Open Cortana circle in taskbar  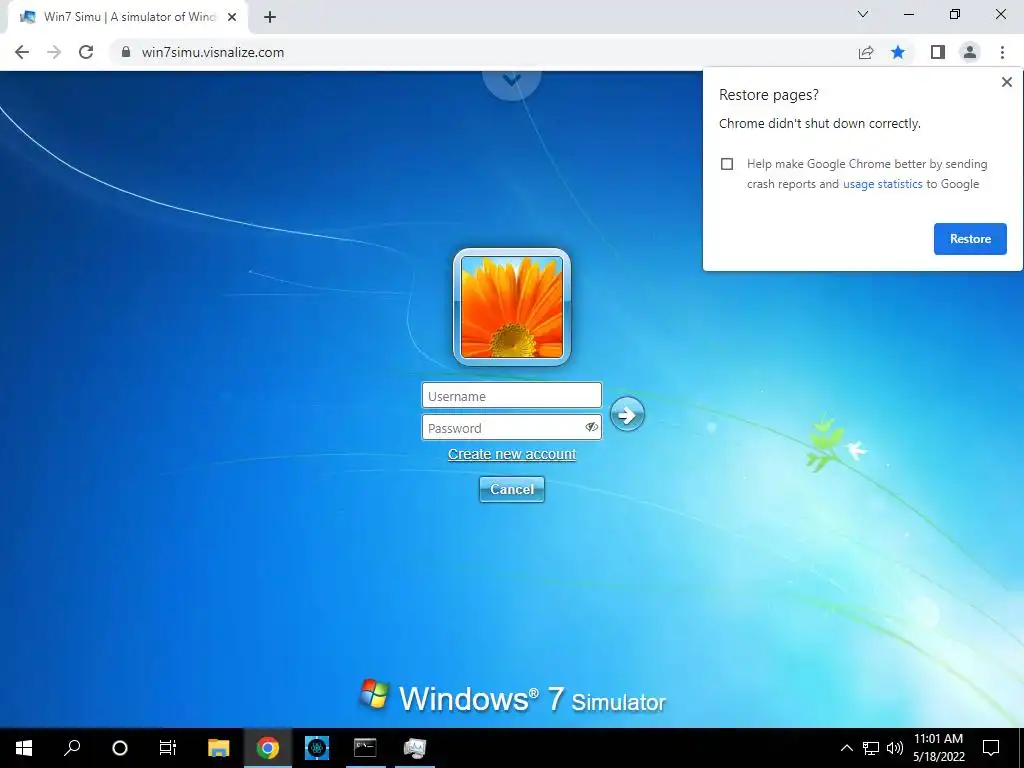[120, 748]
